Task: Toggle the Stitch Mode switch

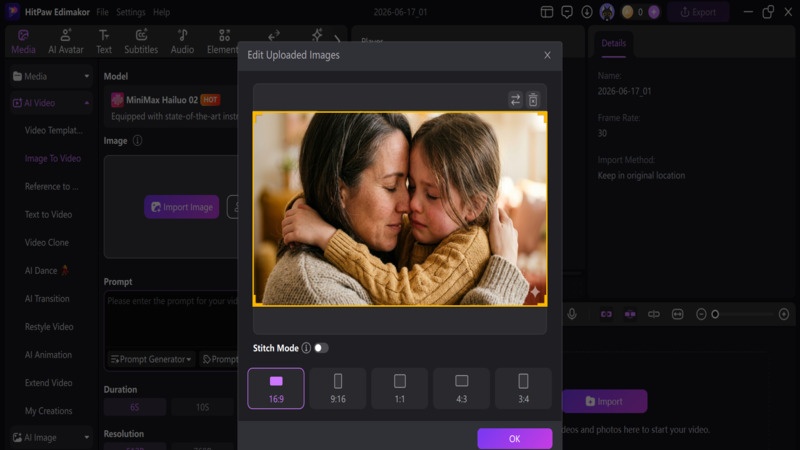Action: click(321, 348)
